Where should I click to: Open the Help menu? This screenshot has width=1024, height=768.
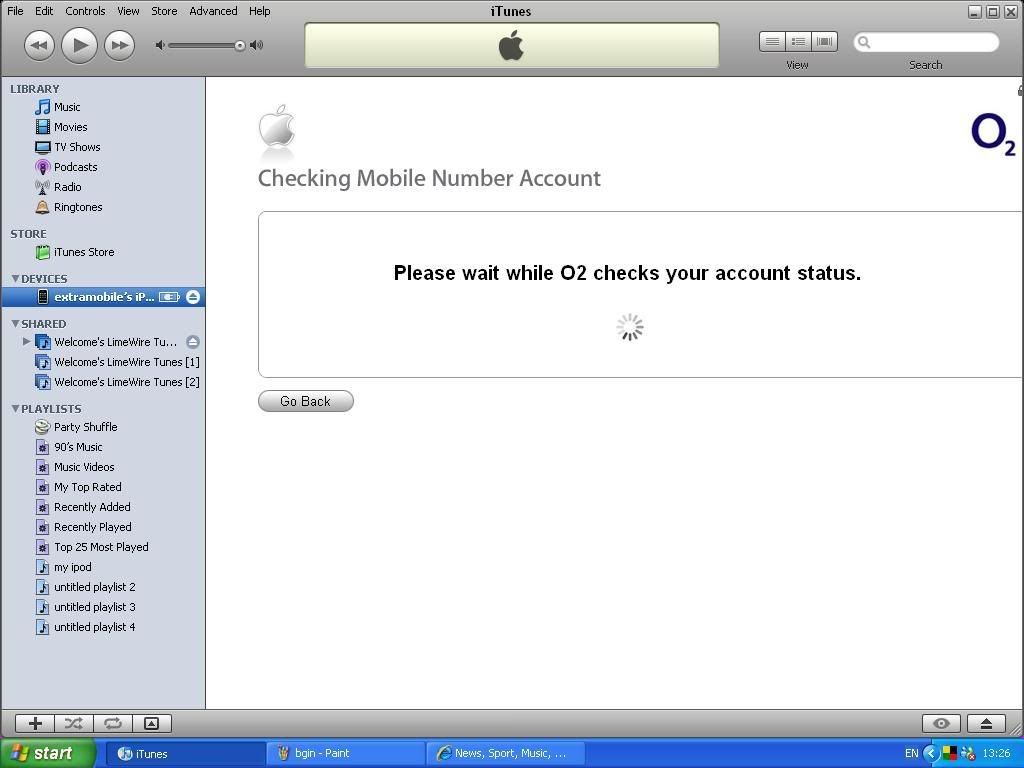click(259, 11)
